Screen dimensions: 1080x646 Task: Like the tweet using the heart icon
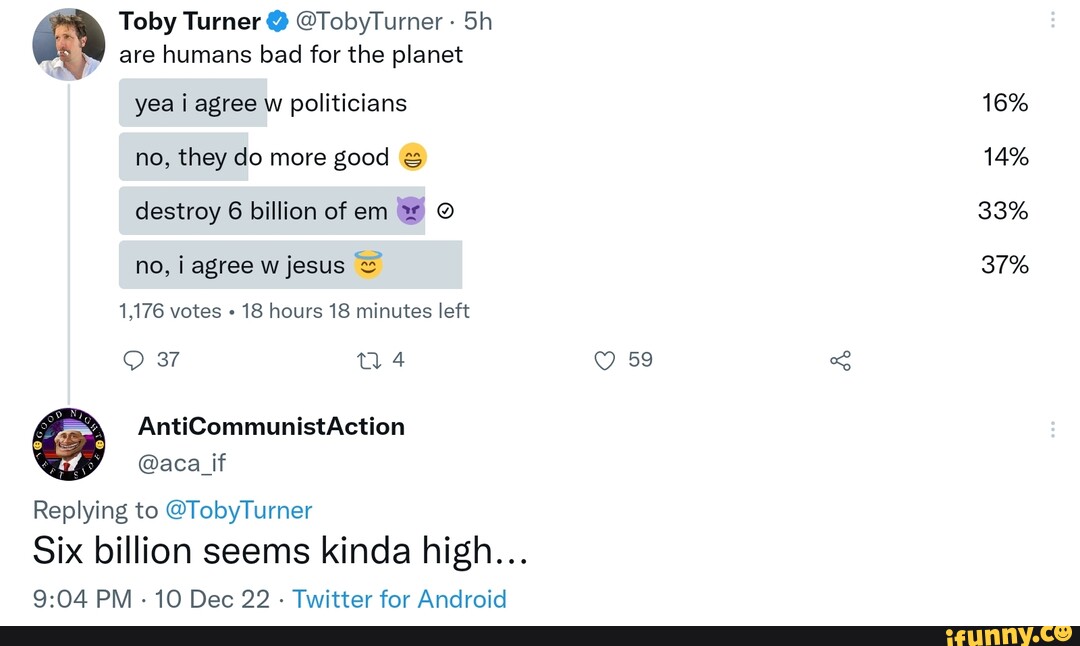point(604,360)
